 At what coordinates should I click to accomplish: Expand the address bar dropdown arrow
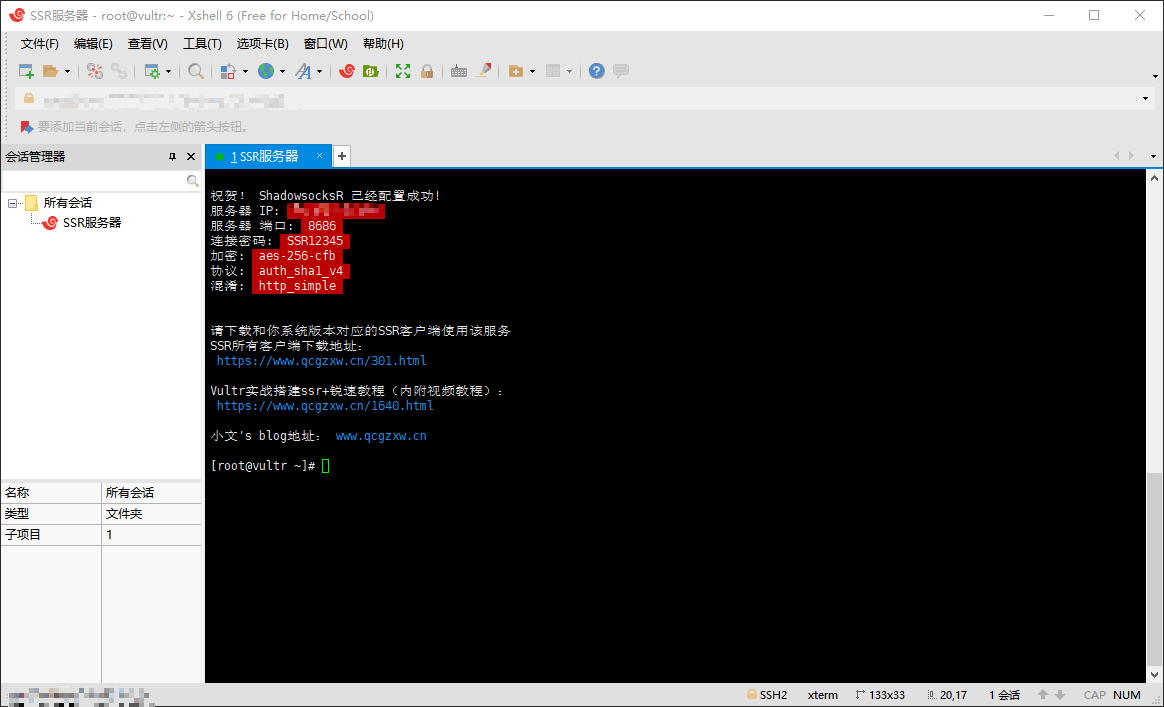[x=1145, y=99]
